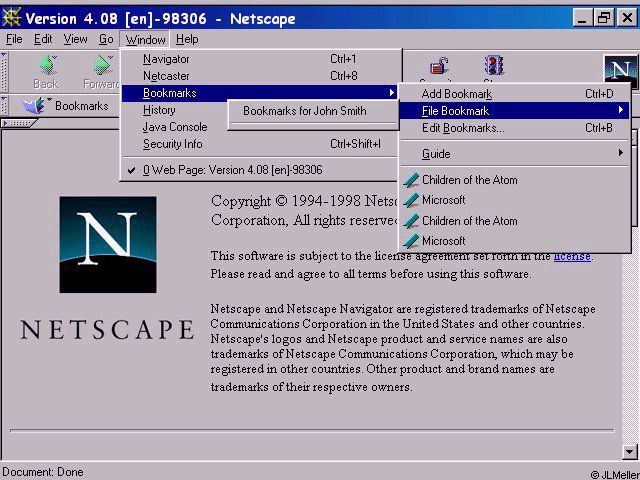Expand the Bookmarks submenu arrow
Image resolution: width=640 pixels, height=480 pixels.
[x=391, y=93]
